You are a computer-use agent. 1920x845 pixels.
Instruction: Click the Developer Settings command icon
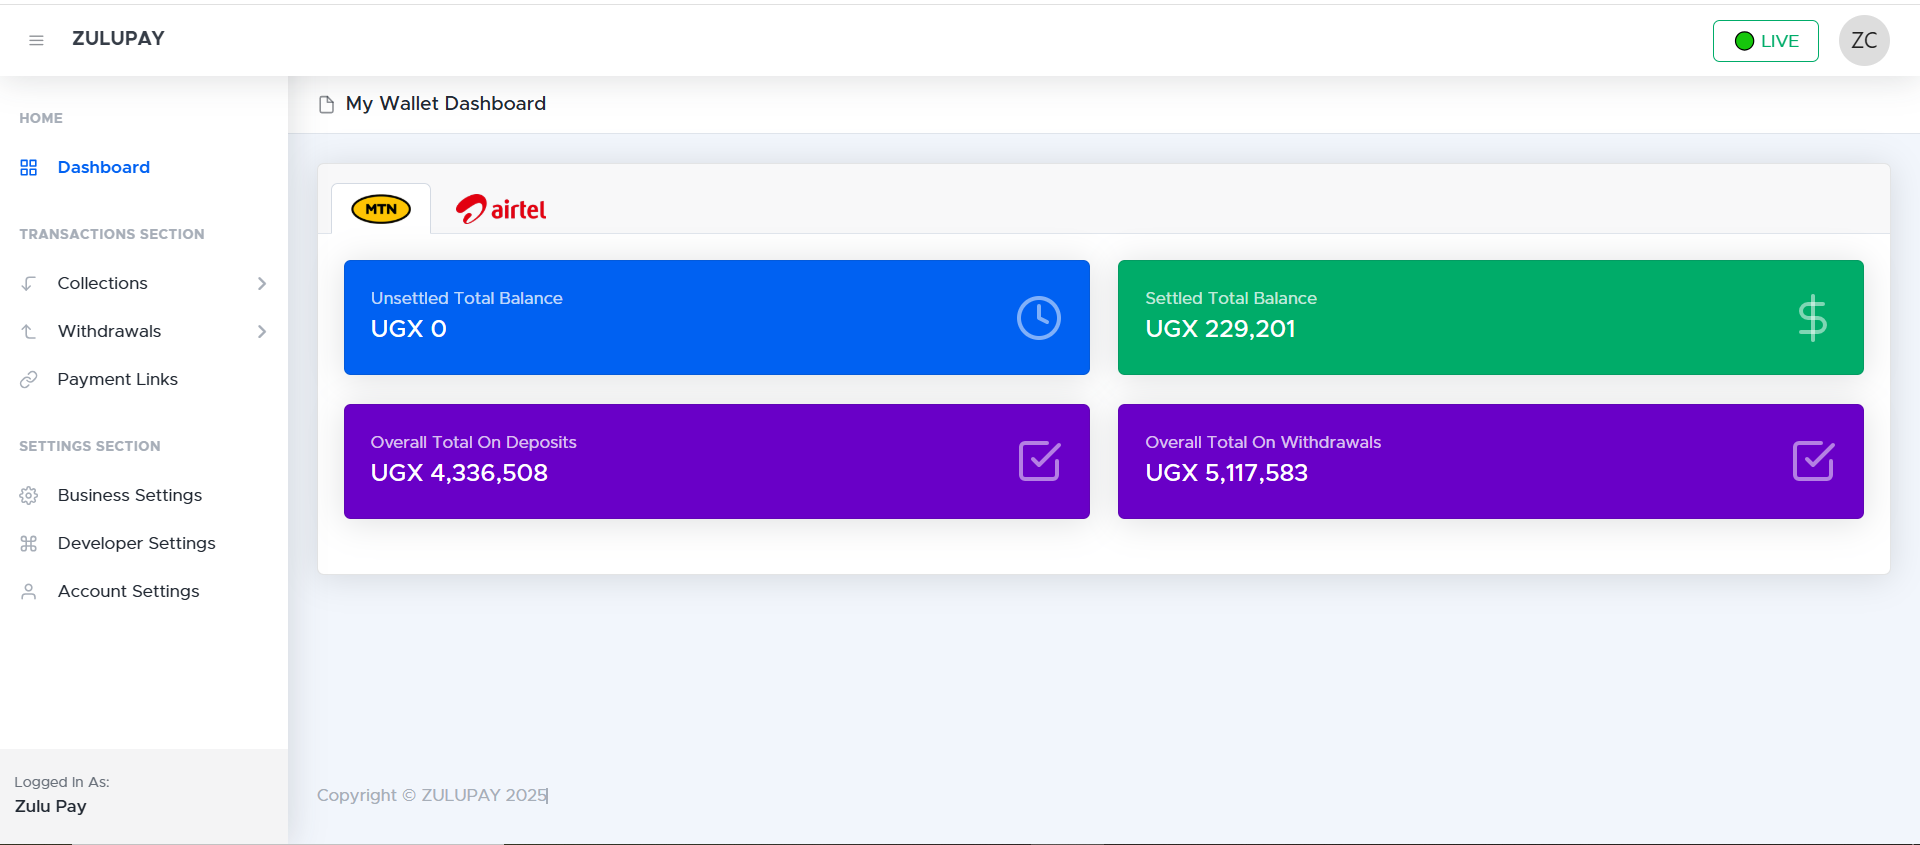(29, 543)
